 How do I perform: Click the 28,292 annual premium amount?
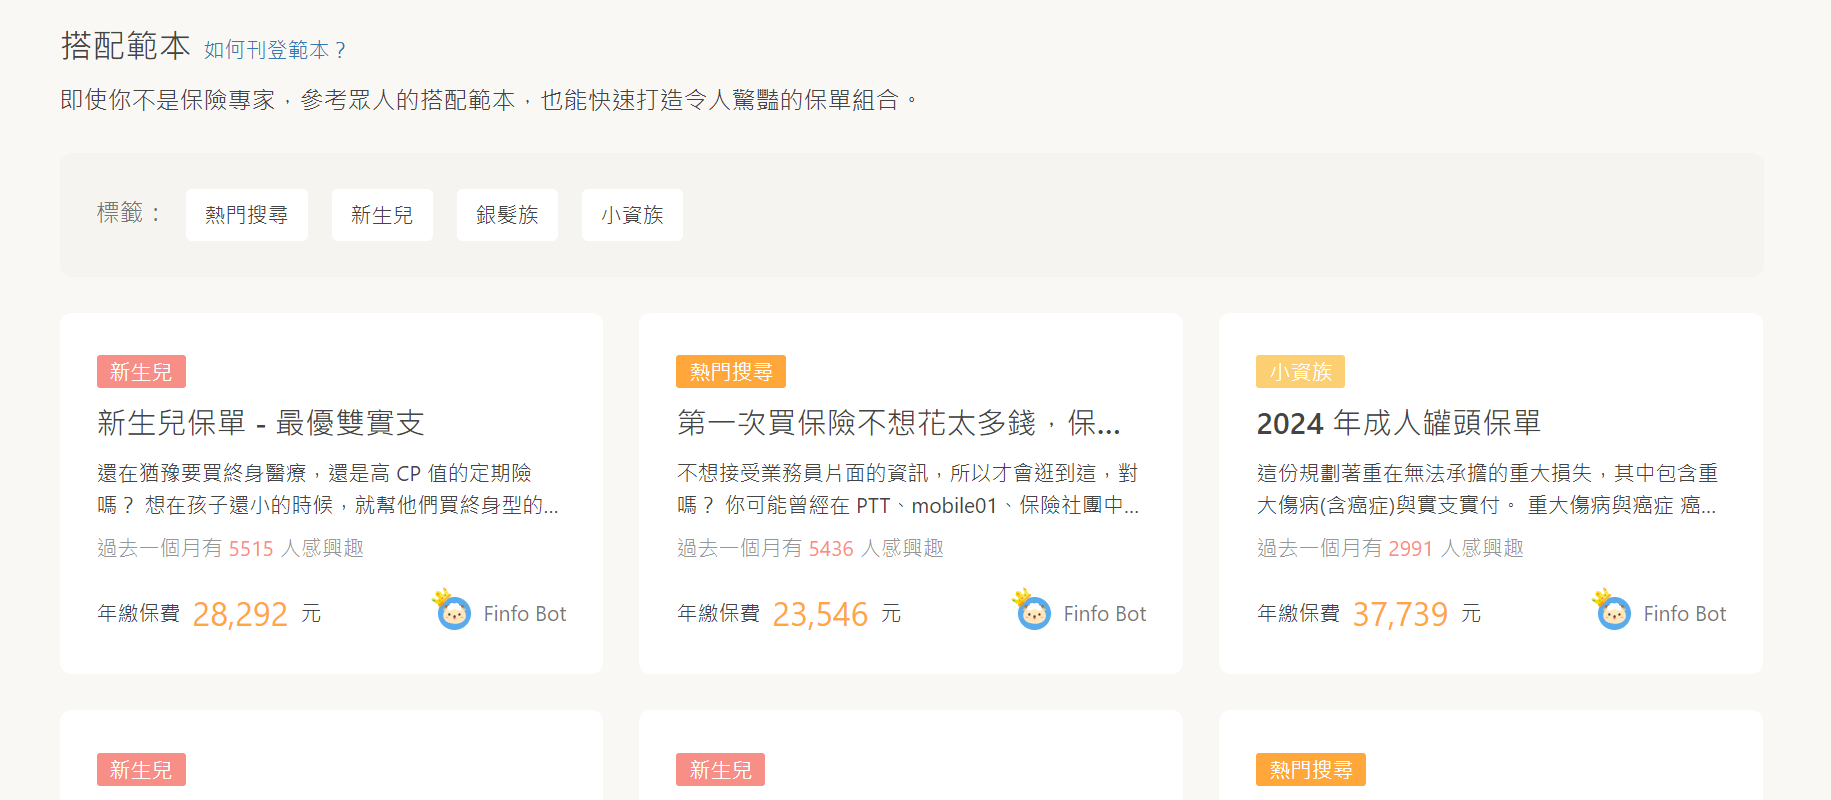point(240,614)
